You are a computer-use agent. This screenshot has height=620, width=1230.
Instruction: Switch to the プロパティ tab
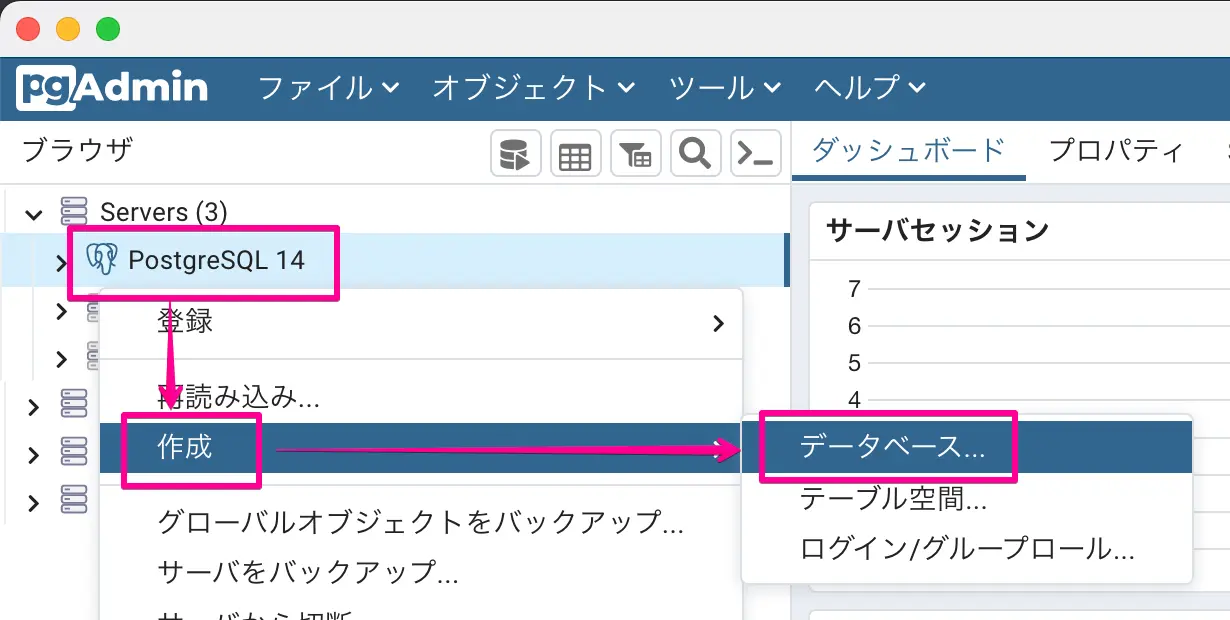click(1115, 151)
